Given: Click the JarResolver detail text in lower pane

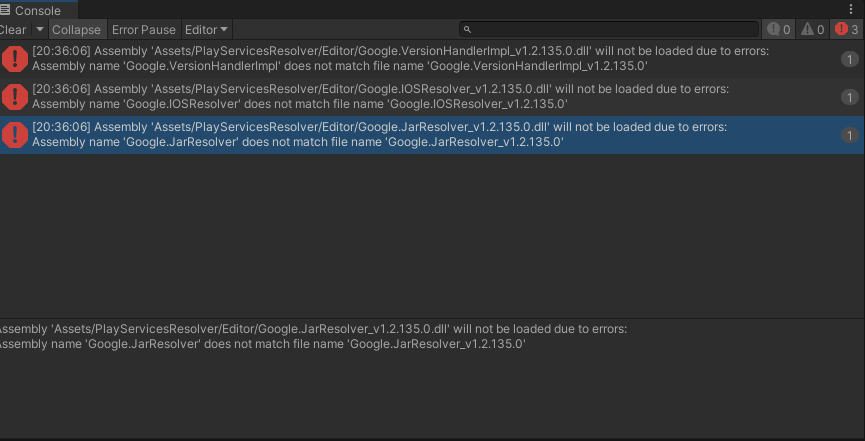Looking at the screenshot, I should [313, 337].
